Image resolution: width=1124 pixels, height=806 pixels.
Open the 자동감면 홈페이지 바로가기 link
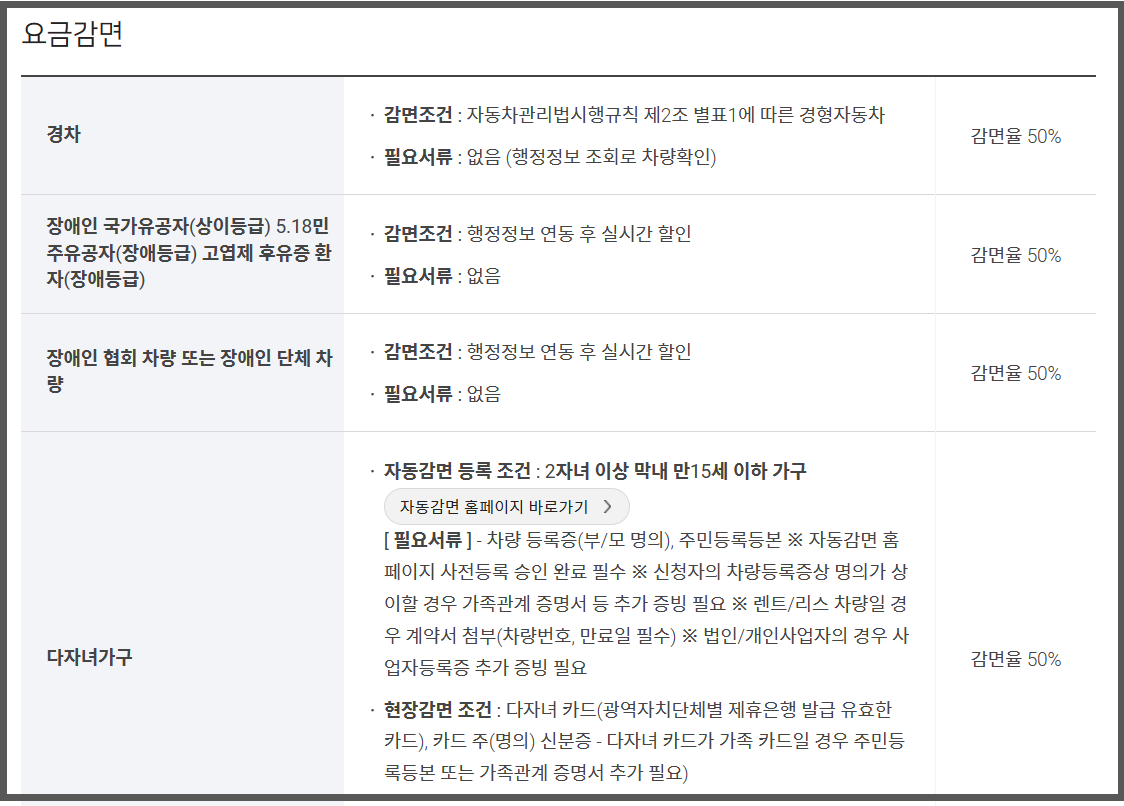(505, 507)
